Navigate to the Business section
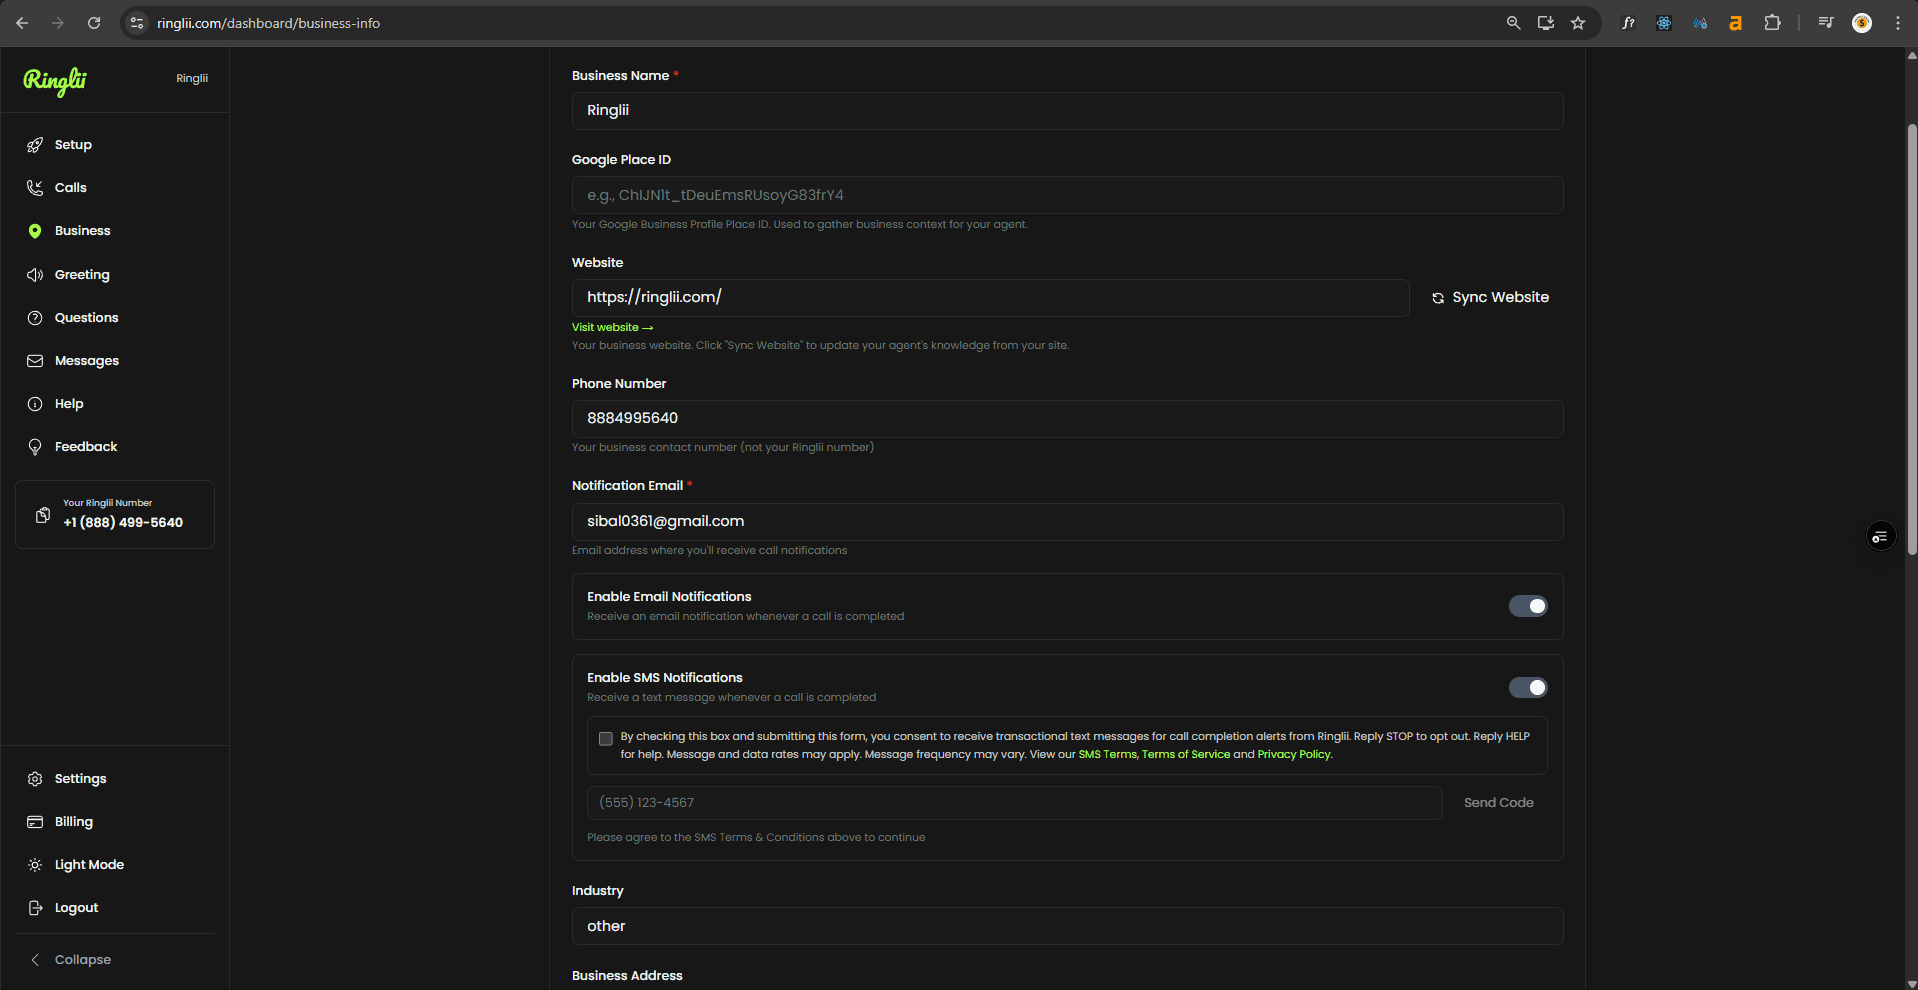1918x990 pixels. 82,230
